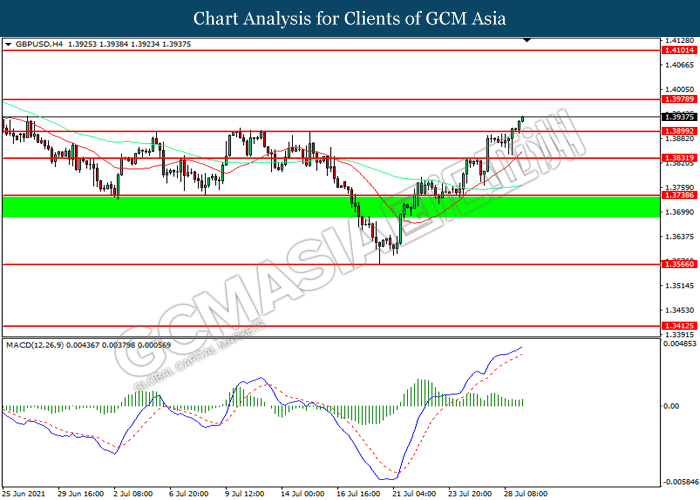
Task: Click the chart title banner text
Action: click(x=349, y=18)
